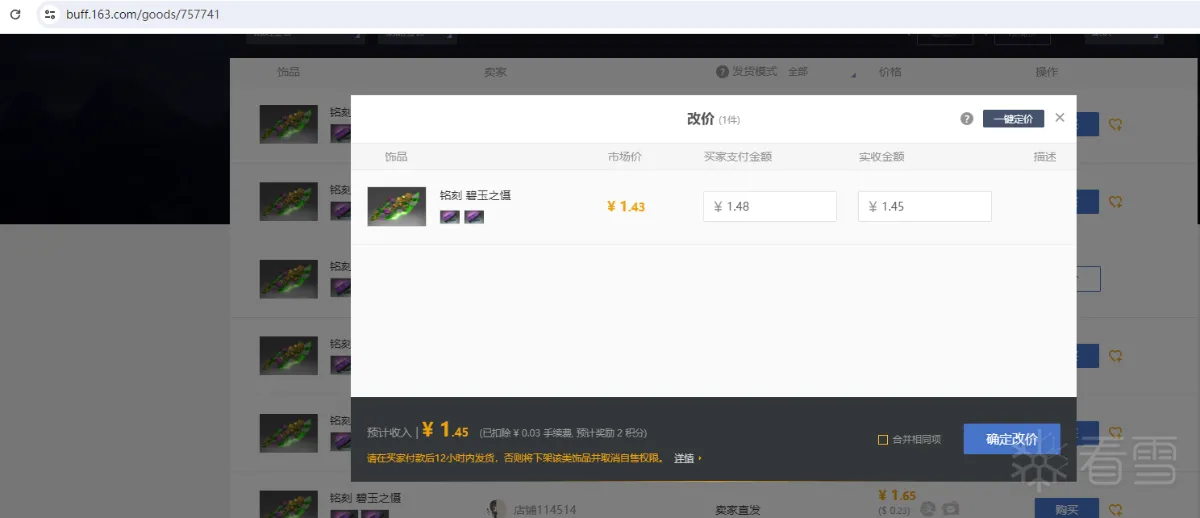Viewport: 1200px width, 518px height.
Task: Click the 操作 column header in the background list
Action: click(x=1046, y=72)
